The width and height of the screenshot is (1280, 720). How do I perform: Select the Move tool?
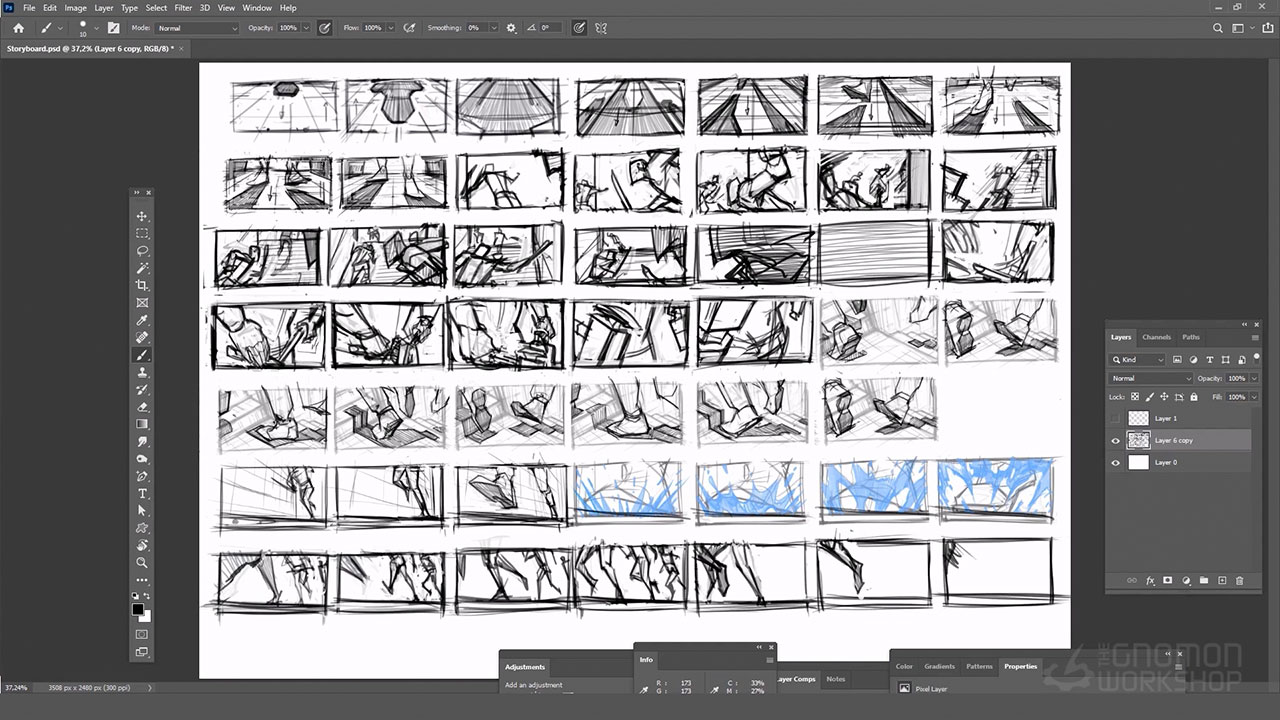(142, 216)
